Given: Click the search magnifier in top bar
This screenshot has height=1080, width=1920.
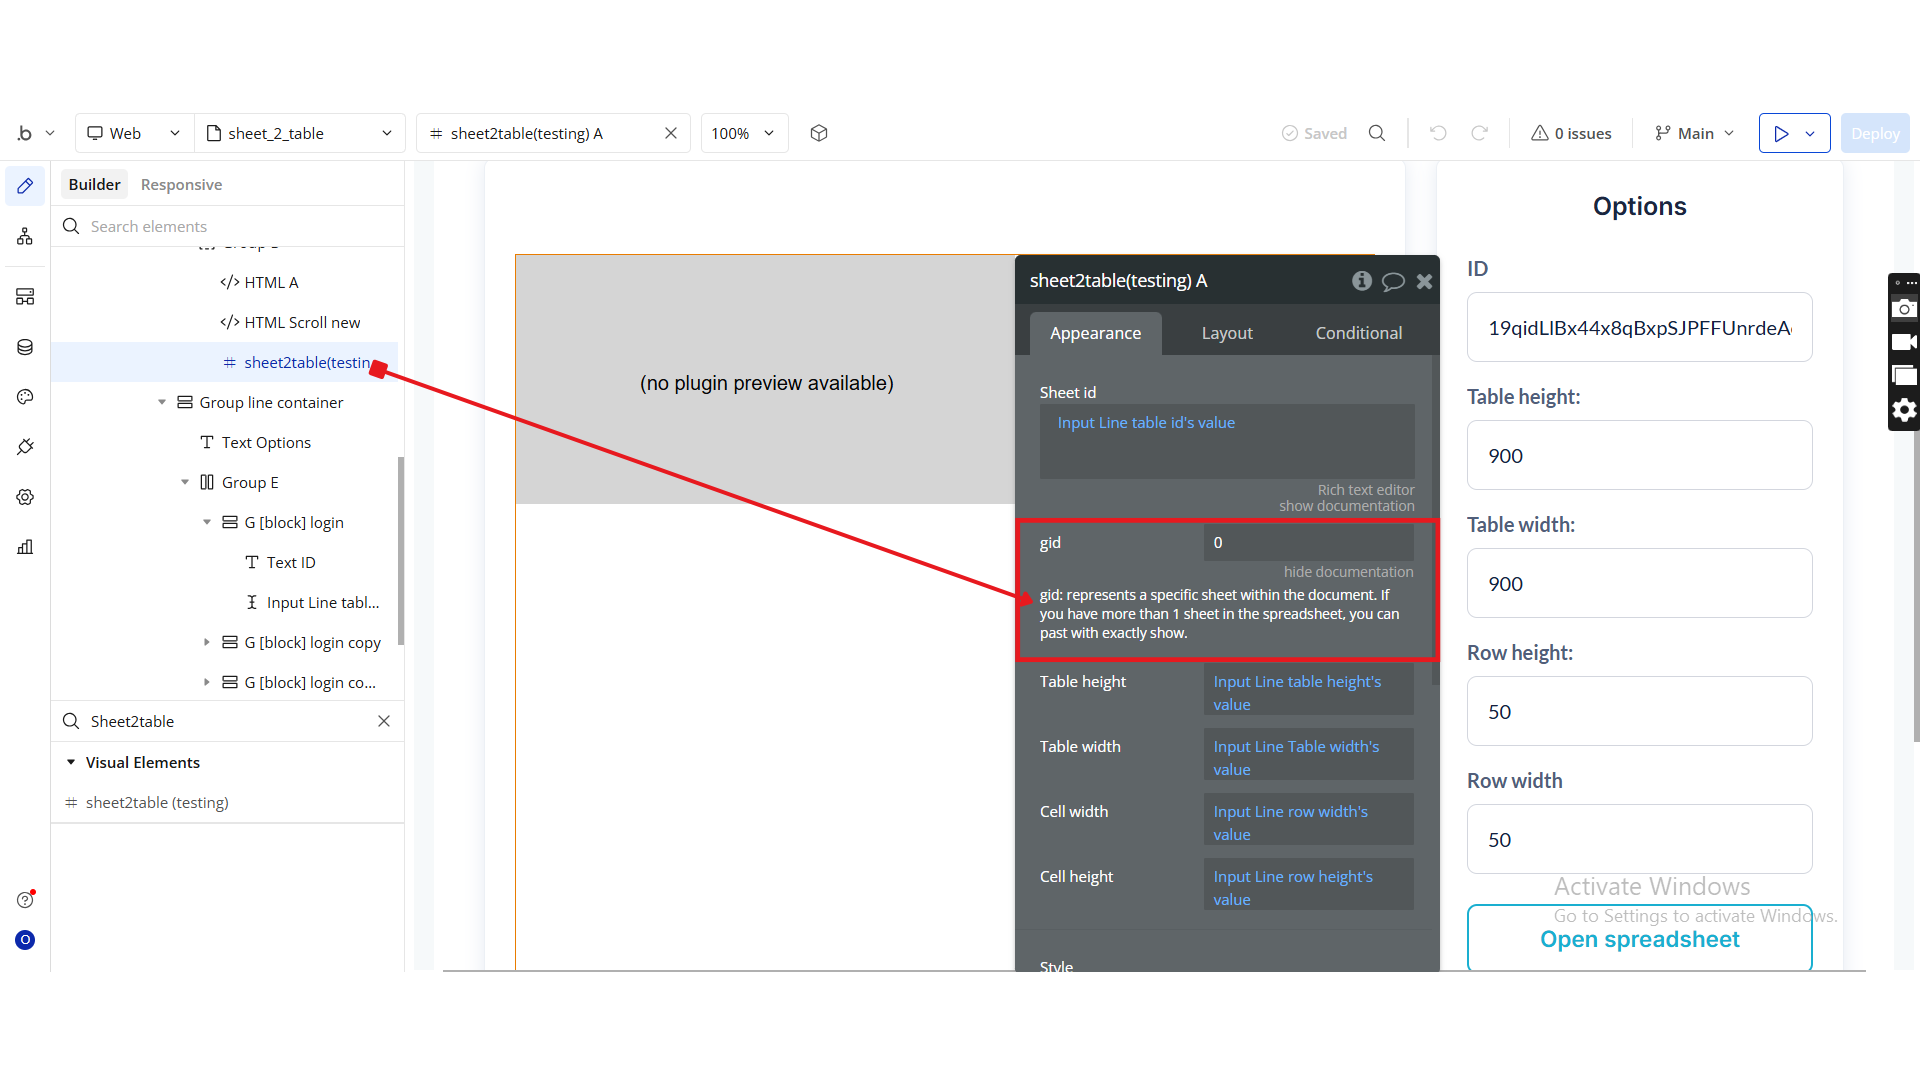Looking at the screenshot, I should pos(1377,133).
